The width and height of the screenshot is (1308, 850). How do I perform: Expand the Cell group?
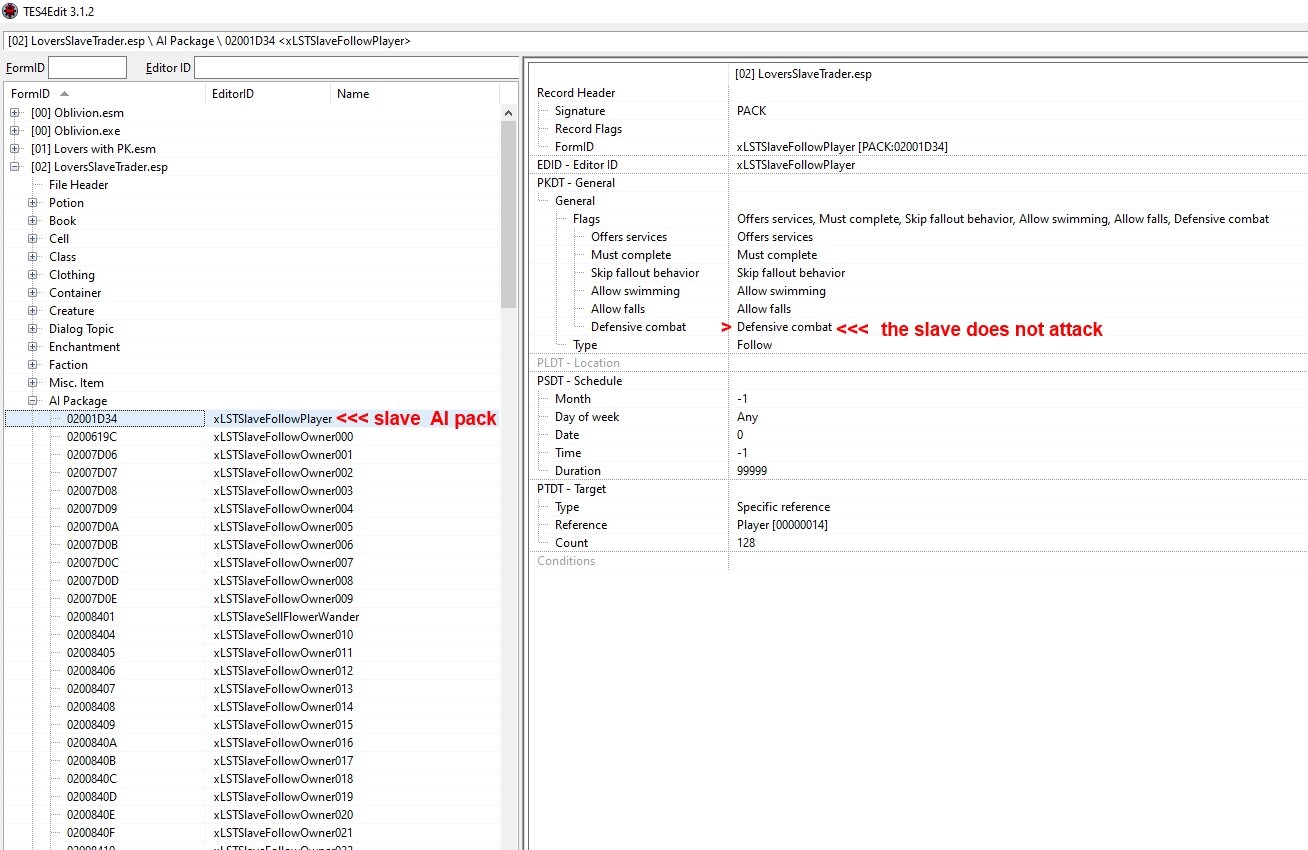point(33,239)
